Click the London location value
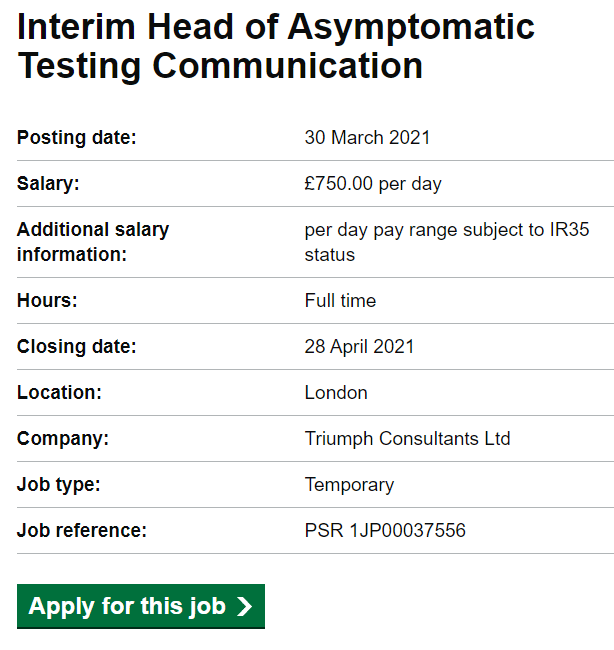614x650 pixels. 336,393
